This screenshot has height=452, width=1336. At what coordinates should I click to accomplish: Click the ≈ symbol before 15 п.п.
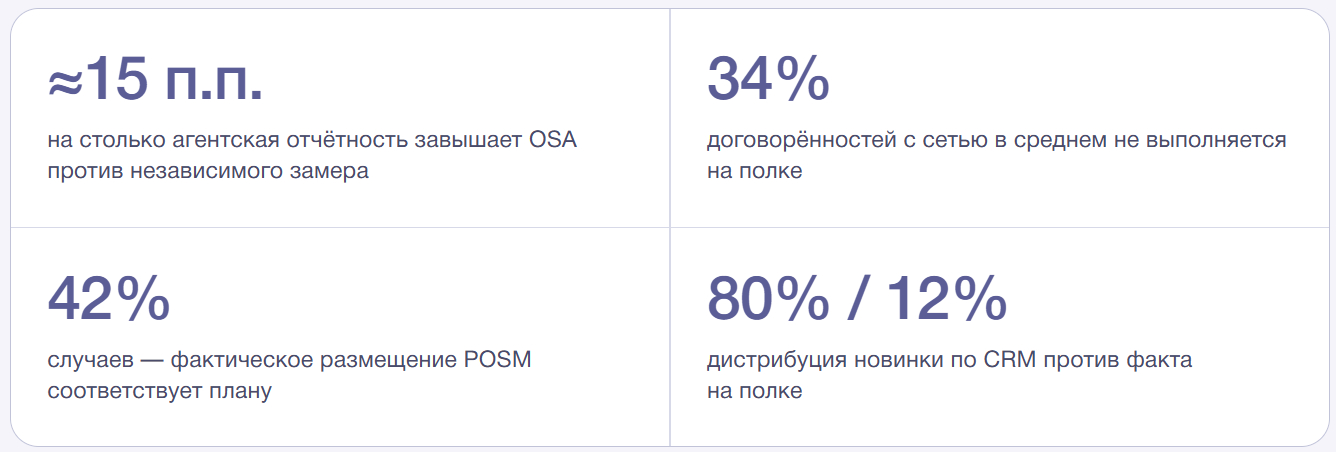point(64,84)
